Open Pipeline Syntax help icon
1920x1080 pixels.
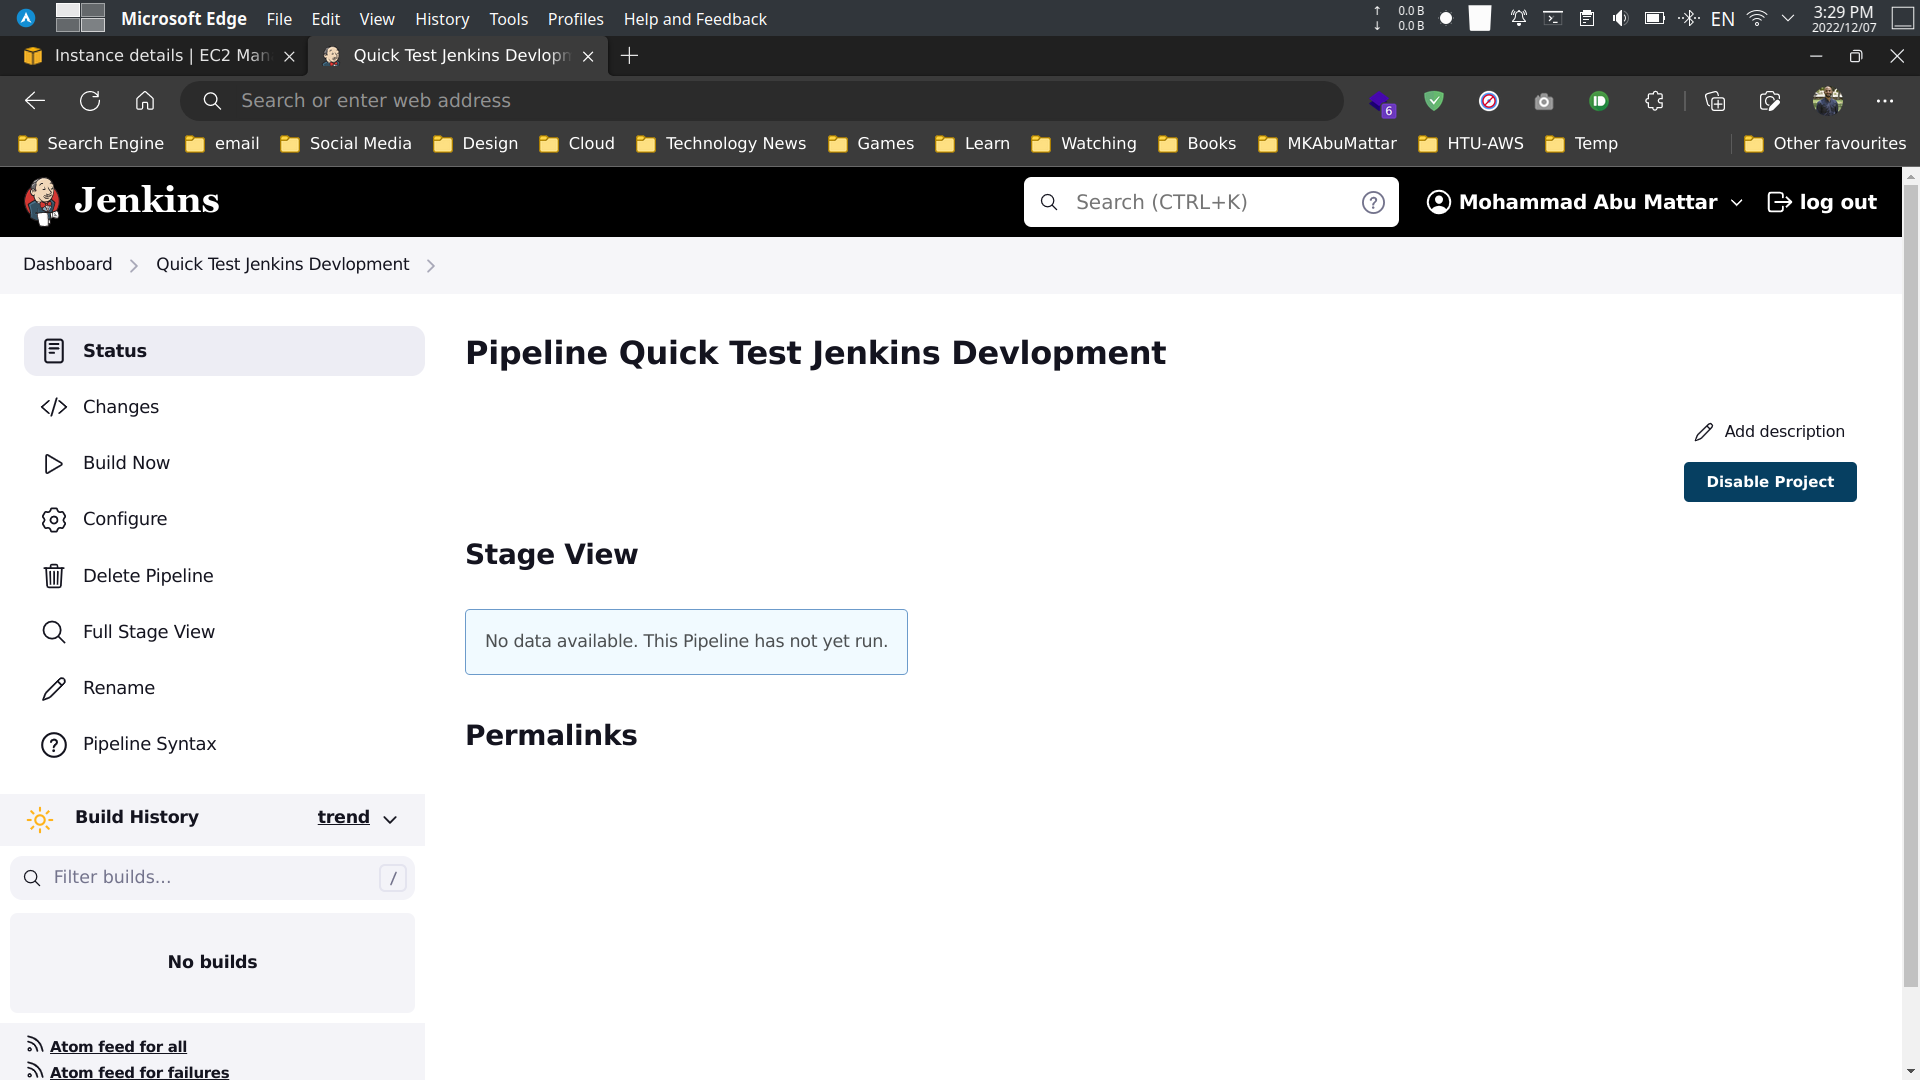coord(53,744)
